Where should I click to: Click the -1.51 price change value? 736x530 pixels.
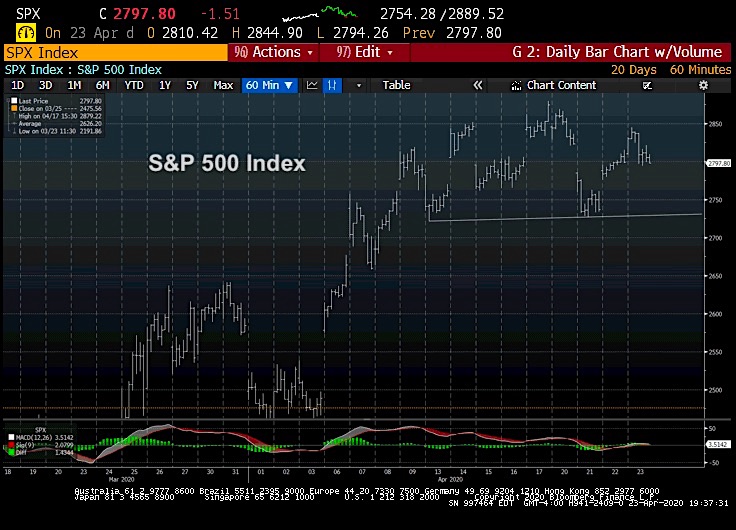pos(220,14)
